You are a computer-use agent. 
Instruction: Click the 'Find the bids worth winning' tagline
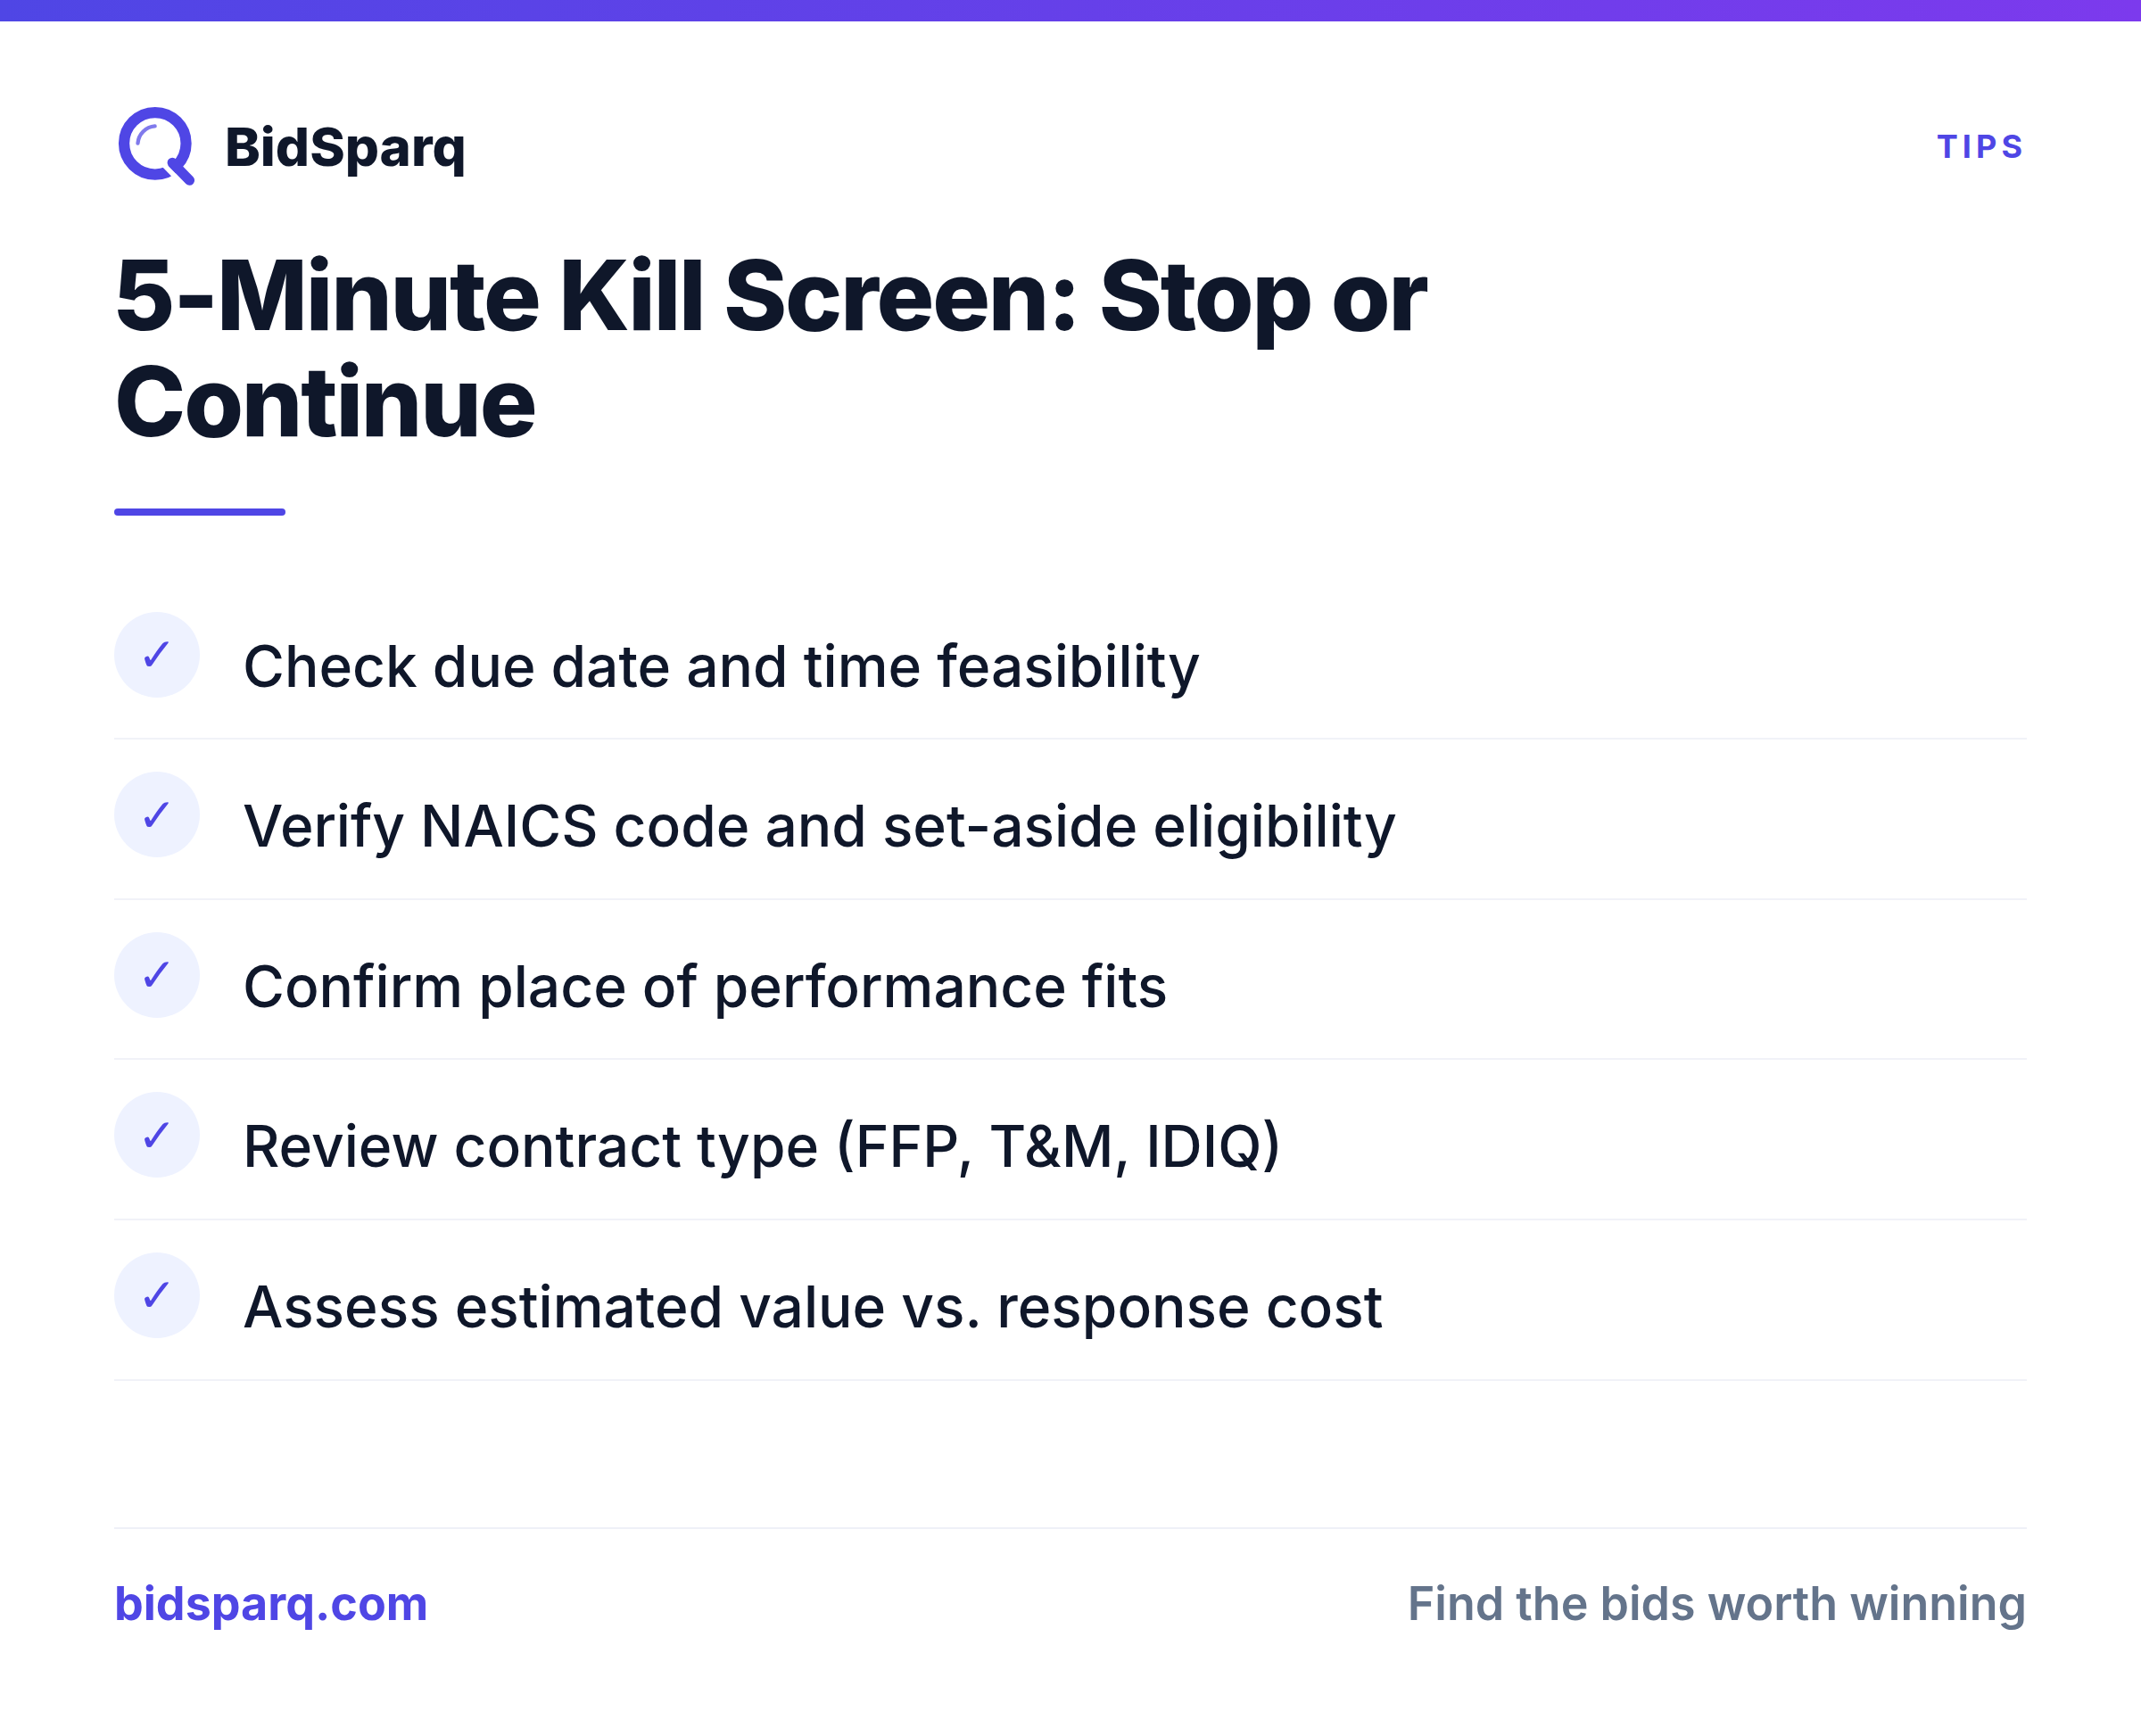pyautogui.click(x=1716, y=1604)
